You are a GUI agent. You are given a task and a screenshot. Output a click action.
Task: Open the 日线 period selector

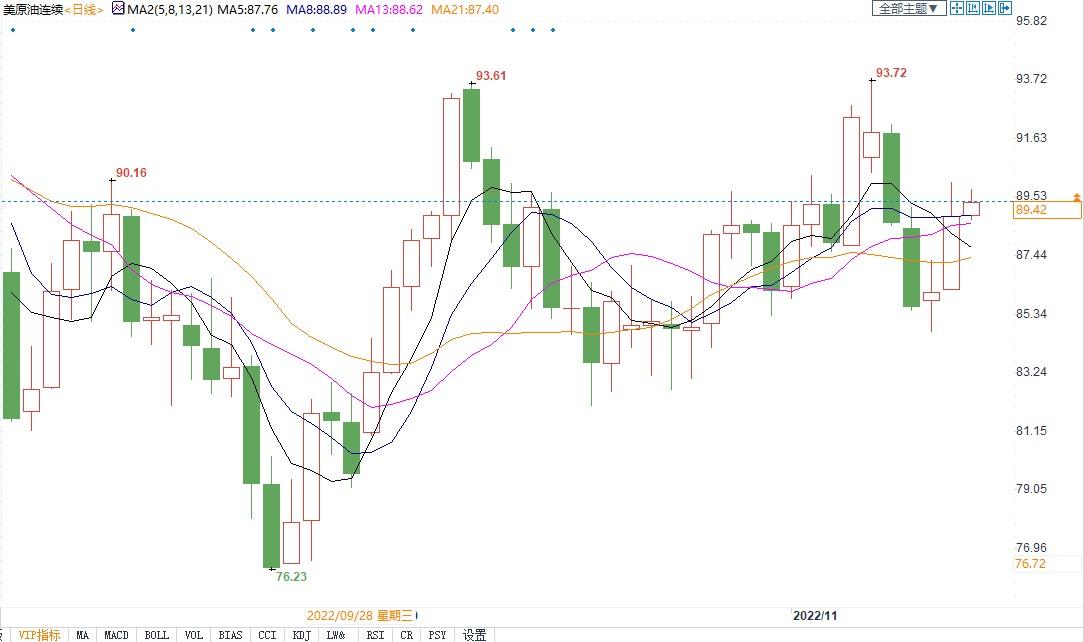coord(84,10)
